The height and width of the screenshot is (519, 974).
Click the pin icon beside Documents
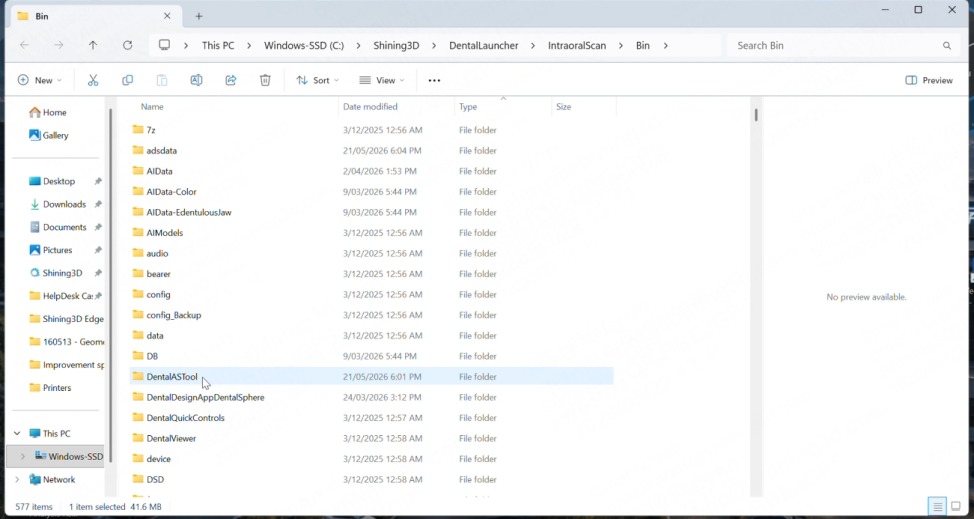point(98,227)
